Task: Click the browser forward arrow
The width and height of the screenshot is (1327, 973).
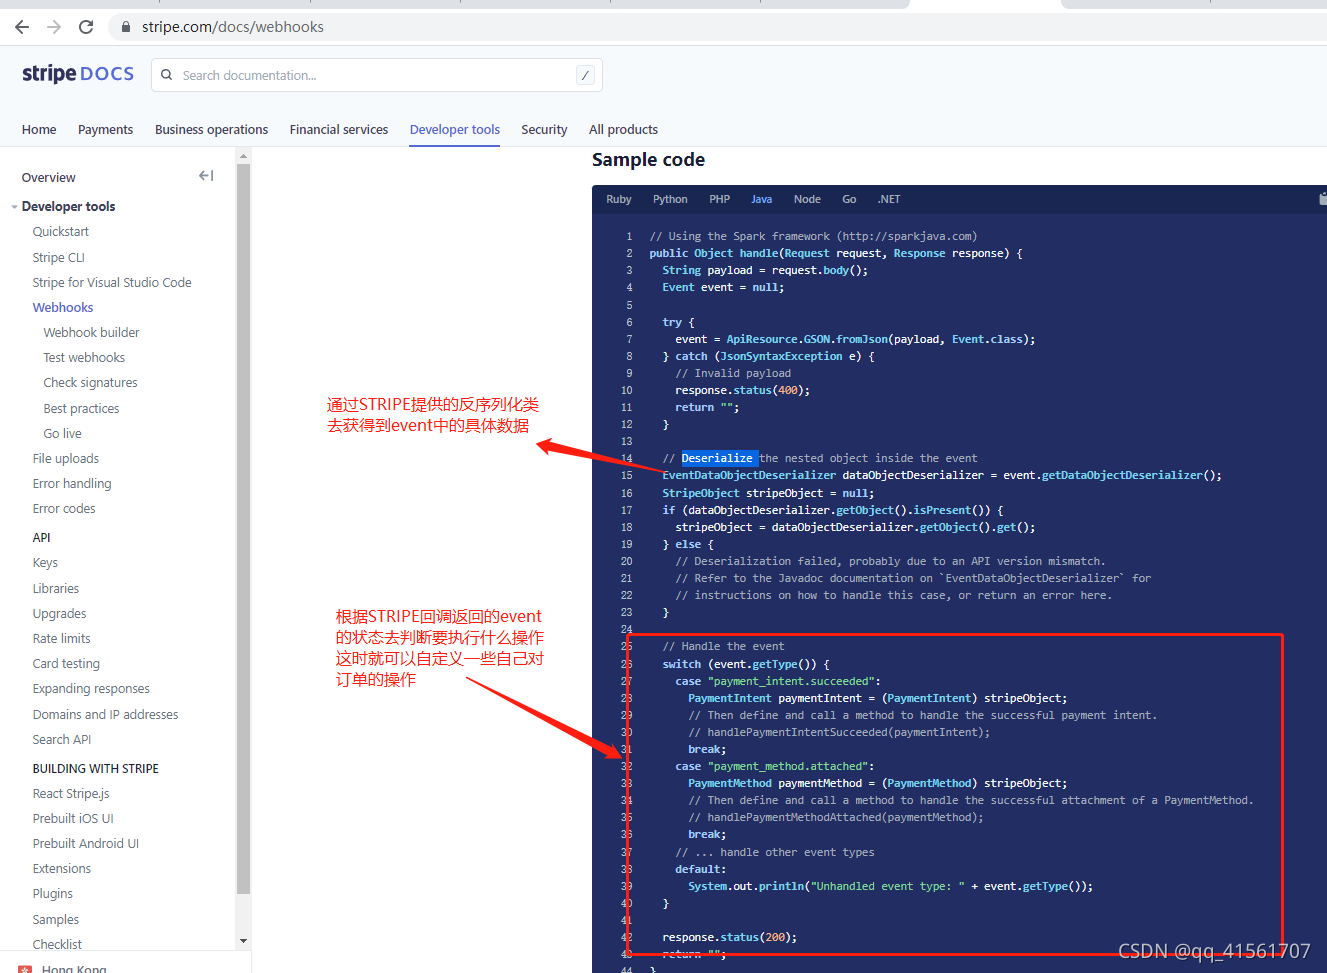Action: pos(54,27)
